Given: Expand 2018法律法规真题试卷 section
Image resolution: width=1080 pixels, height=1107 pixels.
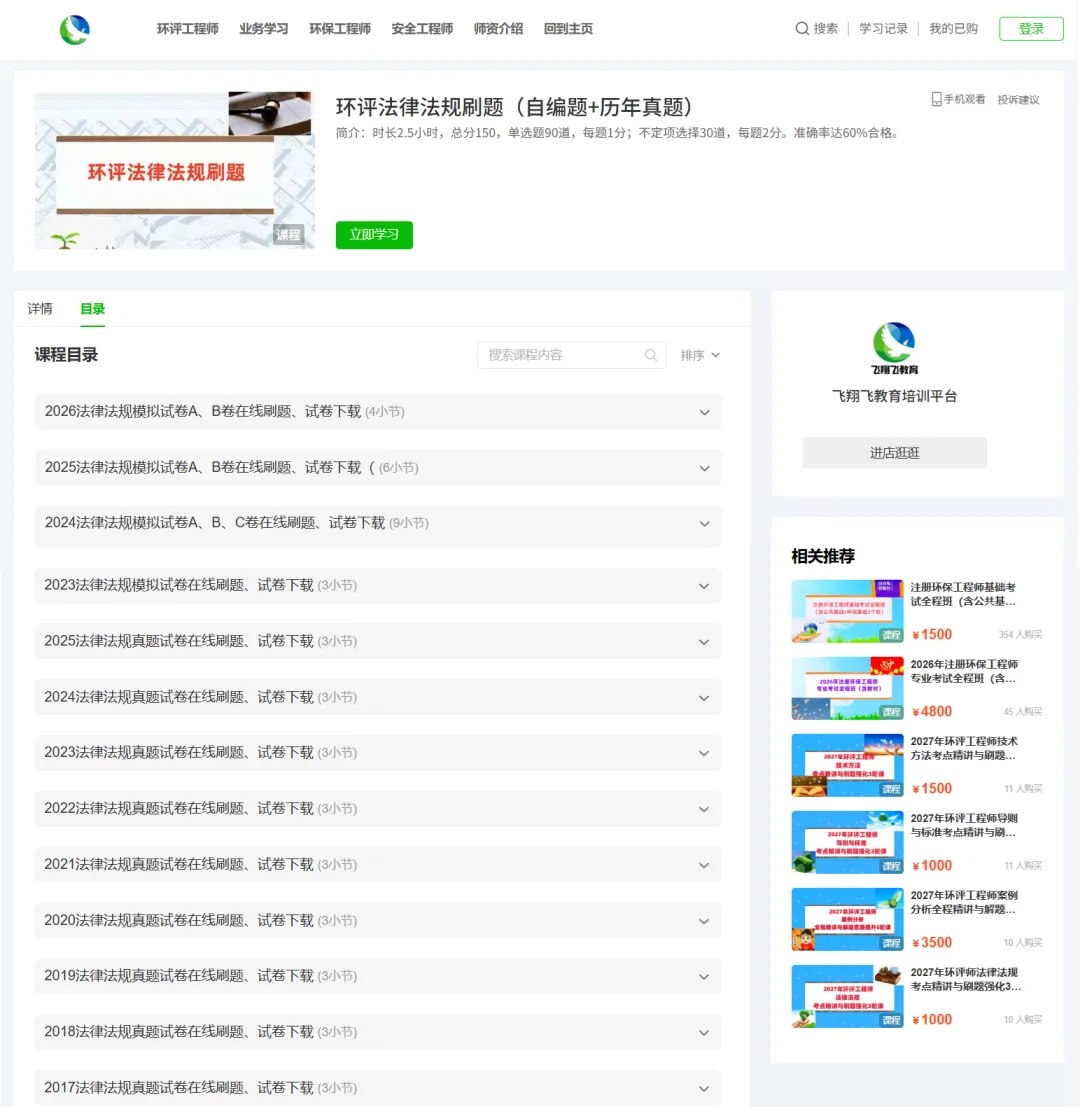Looking at the screenshot, I should (x=378, y=1032).
